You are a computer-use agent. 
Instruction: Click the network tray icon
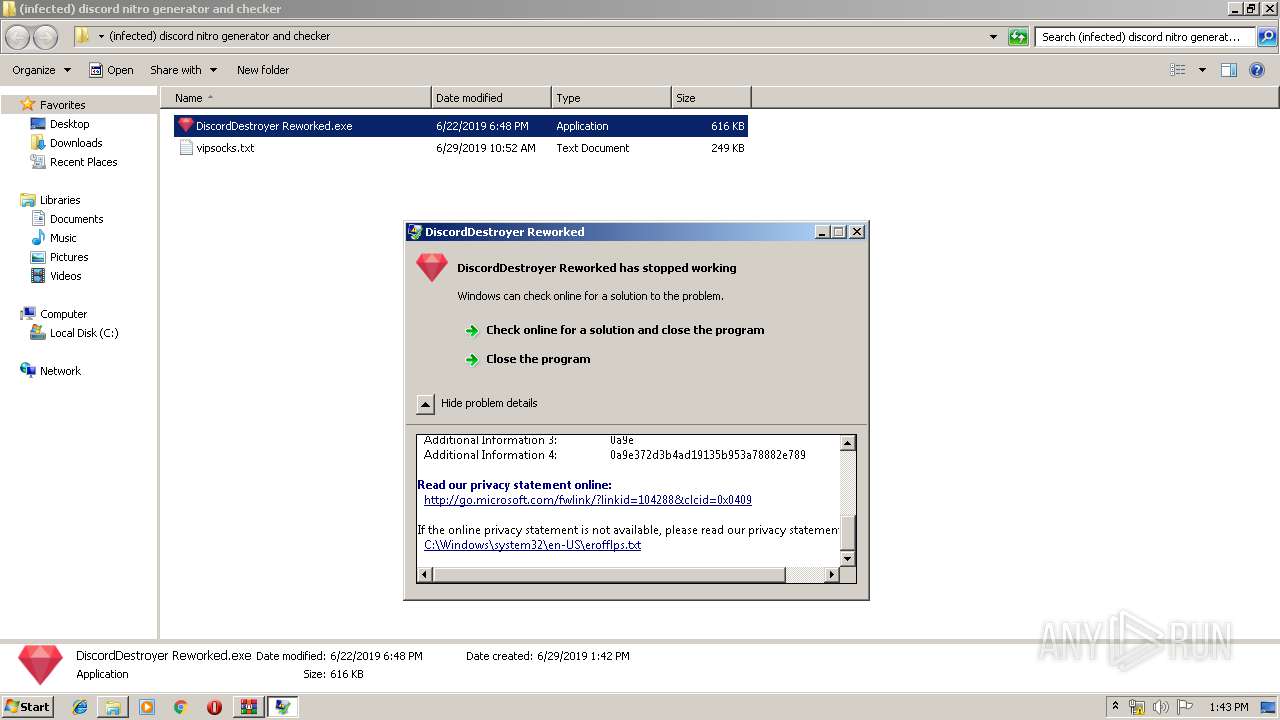coord(1137,707)
